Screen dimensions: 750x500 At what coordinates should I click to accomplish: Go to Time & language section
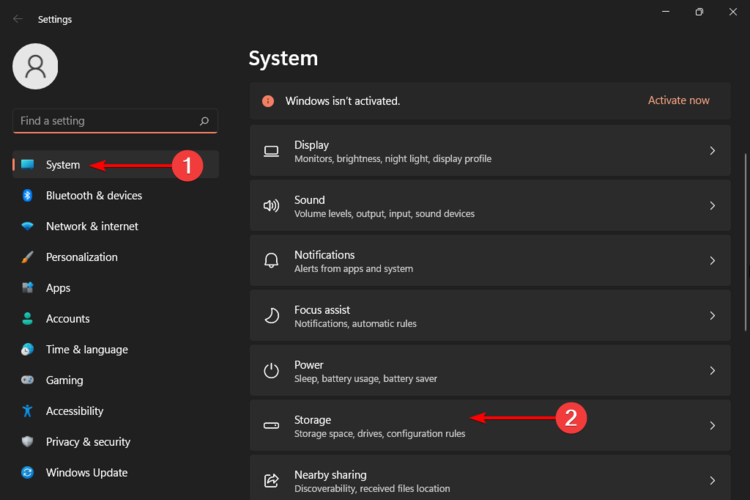point(86,350)
